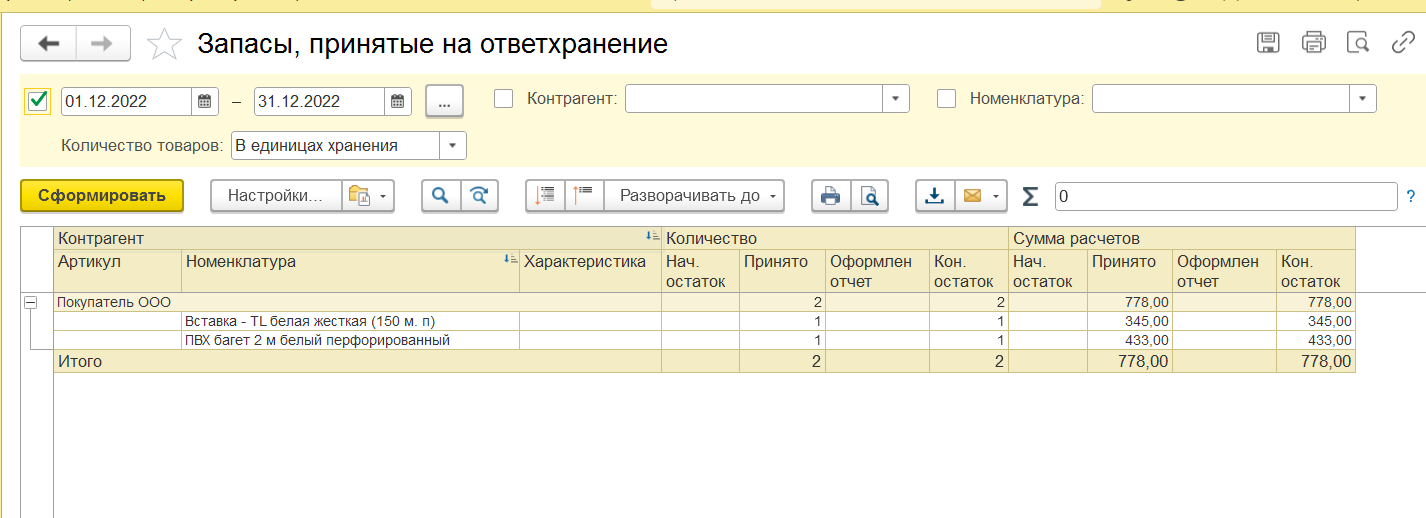
Task: Enable the Контрагент filter checkbox
Action: point(504,99)
